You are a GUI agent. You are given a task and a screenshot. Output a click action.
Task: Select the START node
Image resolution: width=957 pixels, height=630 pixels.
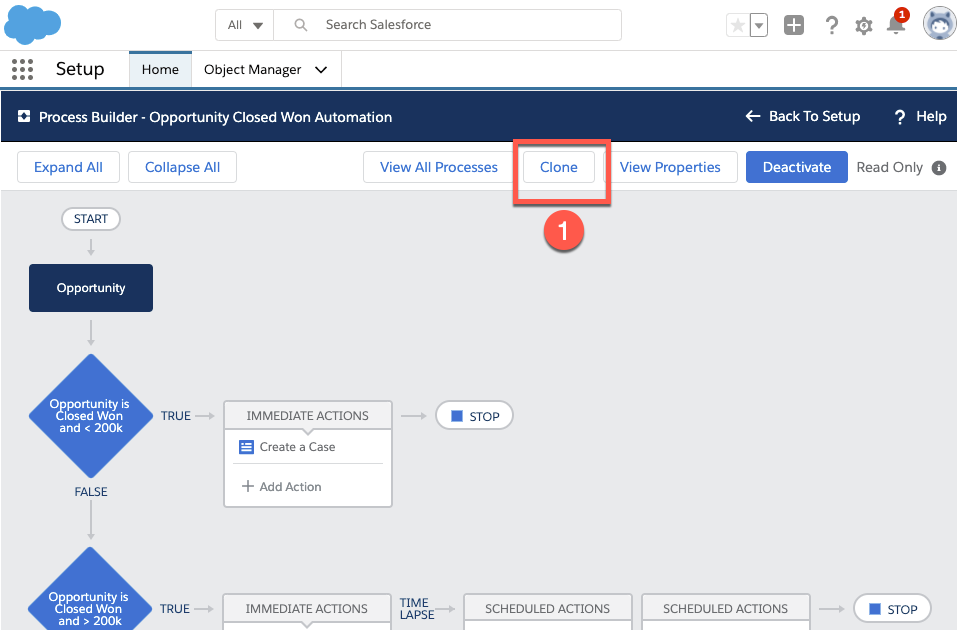pos(91,219)
